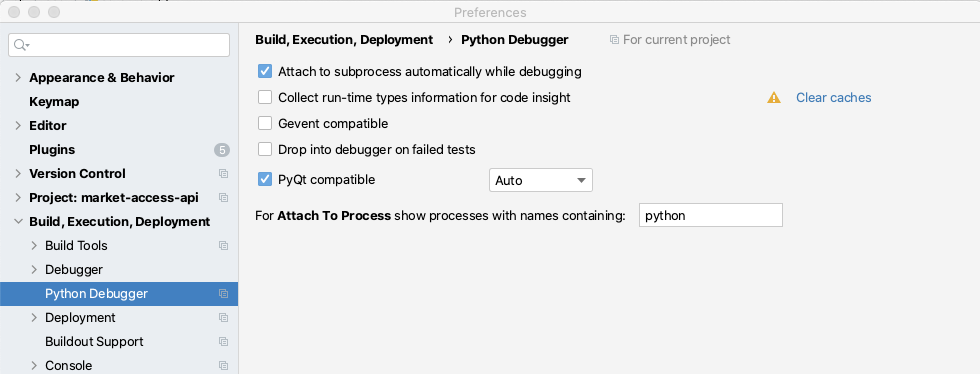
Task: Click the settings search field
Action: (119, 45)
